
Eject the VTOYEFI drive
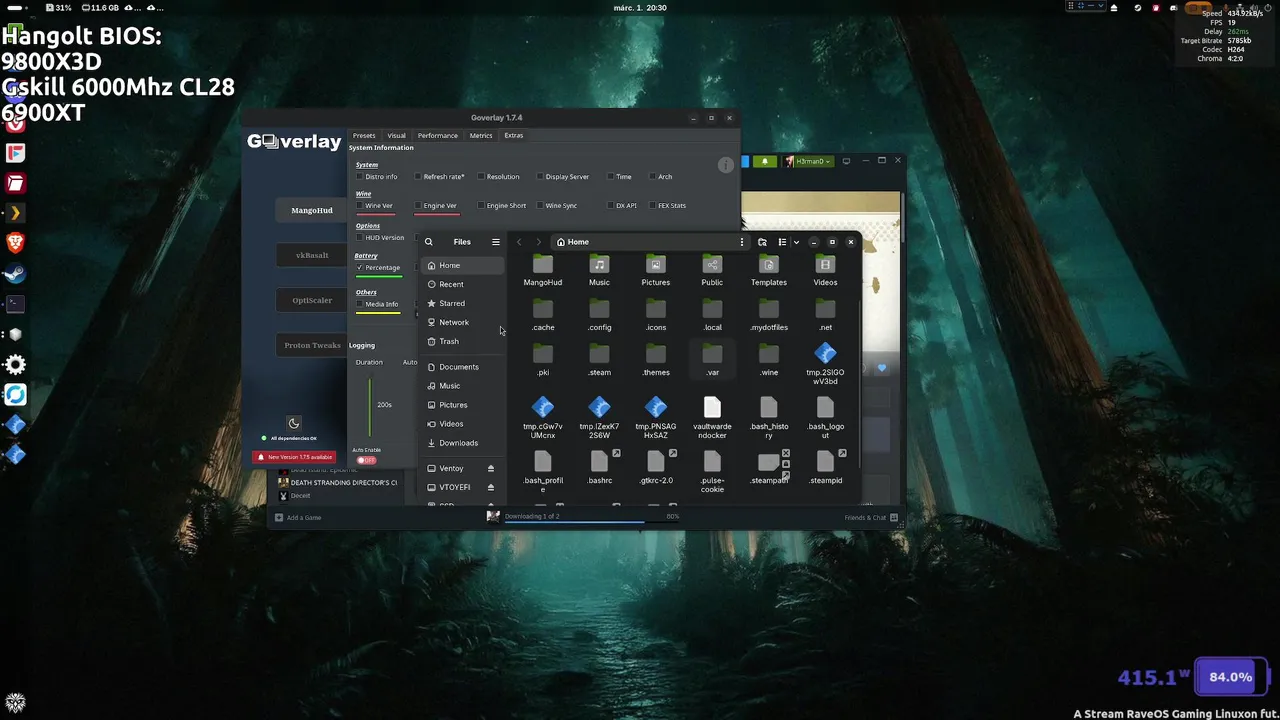click(490, 487)
